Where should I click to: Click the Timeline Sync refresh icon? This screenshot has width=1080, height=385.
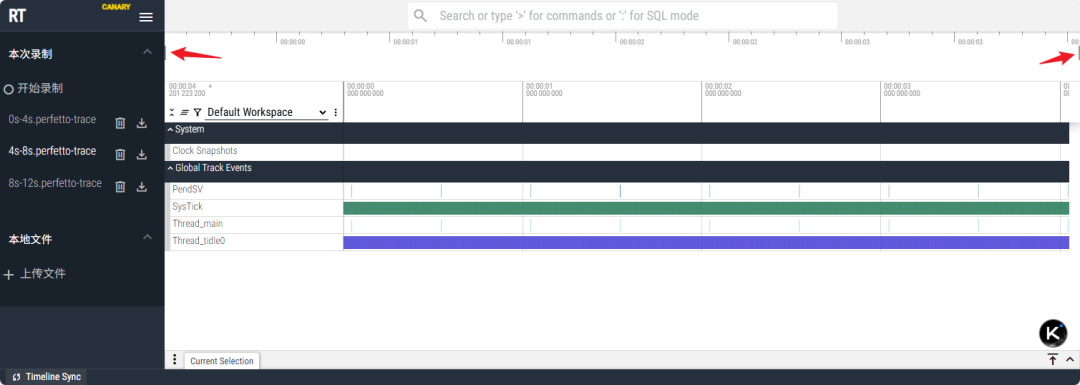[17, 377]
